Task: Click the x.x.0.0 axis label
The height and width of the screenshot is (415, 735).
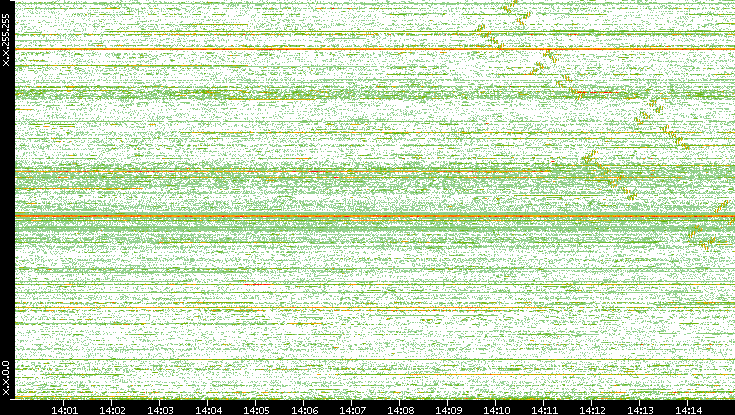Action: (x=6, y=378)
